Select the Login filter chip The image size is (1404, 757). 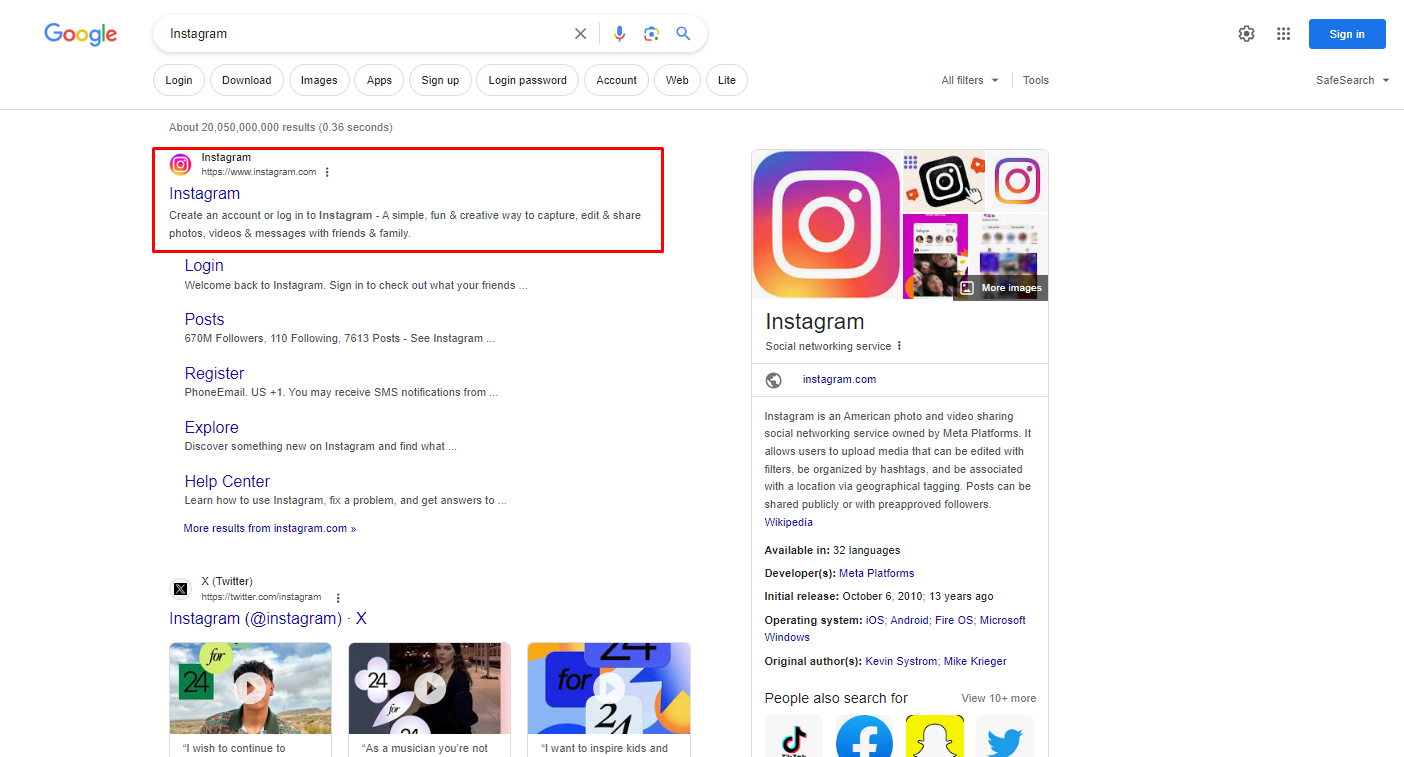[x=179, y=80]
